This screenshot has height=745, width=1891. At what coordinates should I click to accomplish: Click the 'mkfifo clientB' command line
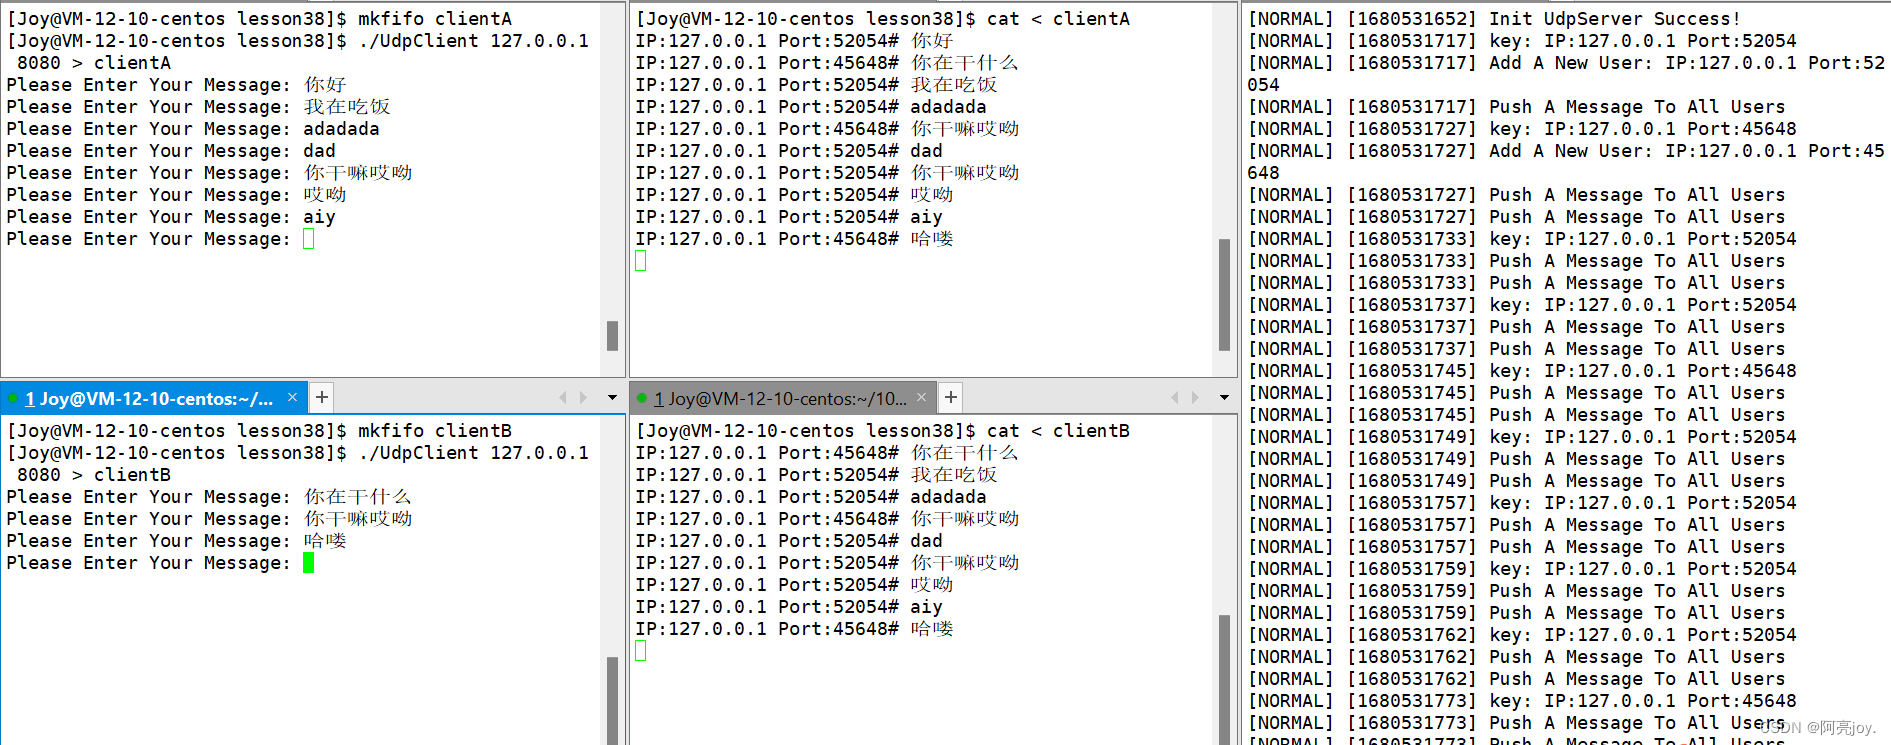click(x=260, y=431)
